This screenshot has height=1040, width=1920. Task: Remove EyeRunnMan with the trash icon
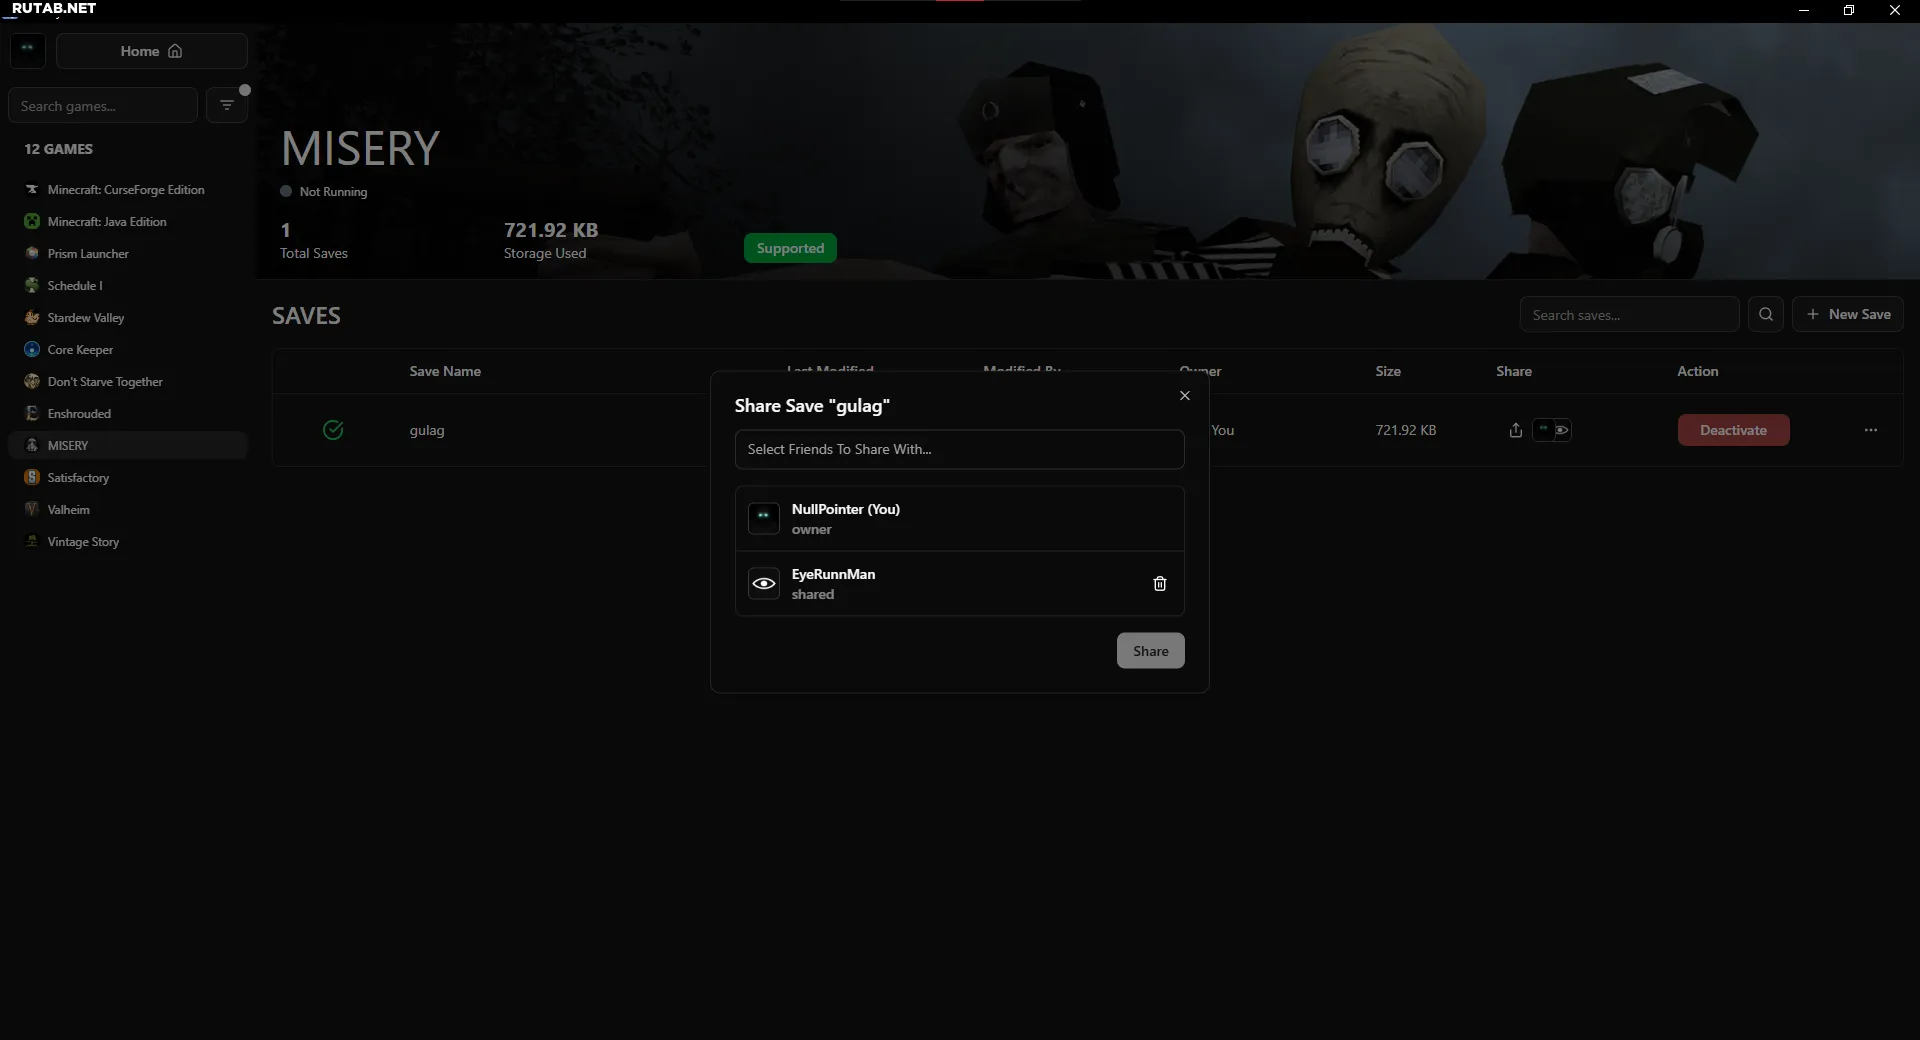coord(1159,584)
